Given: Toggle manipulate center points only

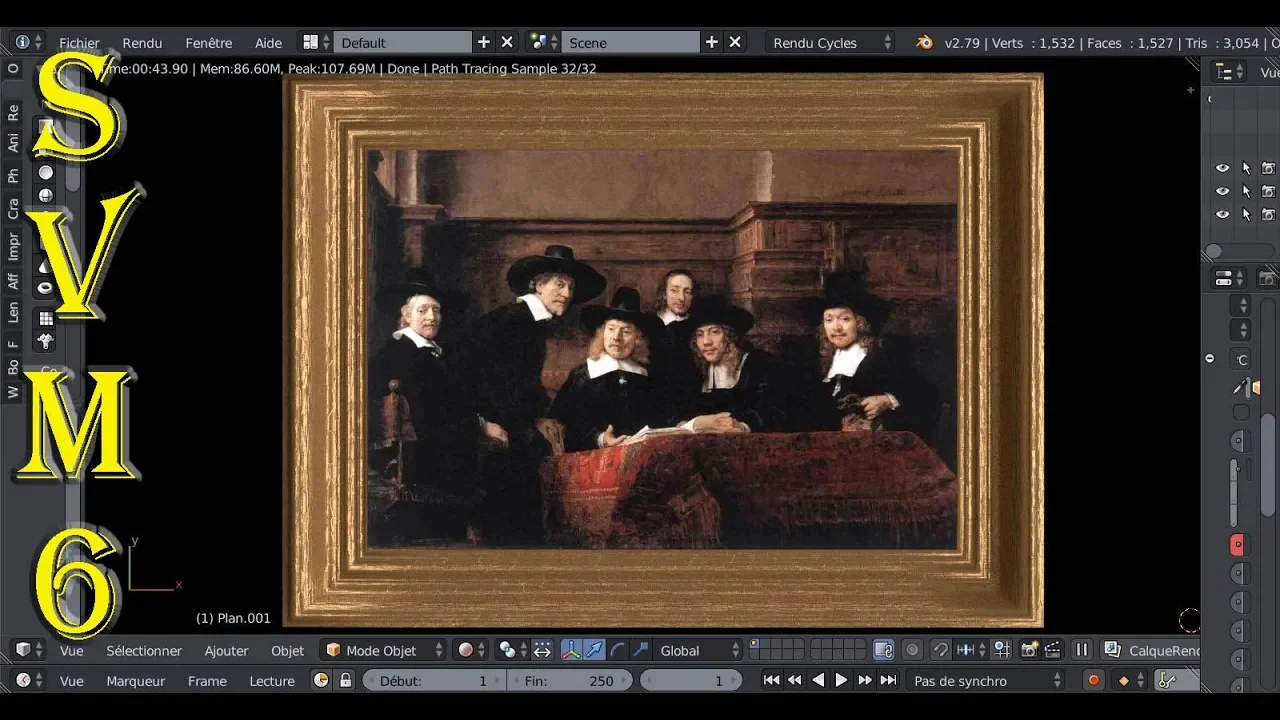Looking at the screenshot, I should pyautogui.click(x=542, y=650).
